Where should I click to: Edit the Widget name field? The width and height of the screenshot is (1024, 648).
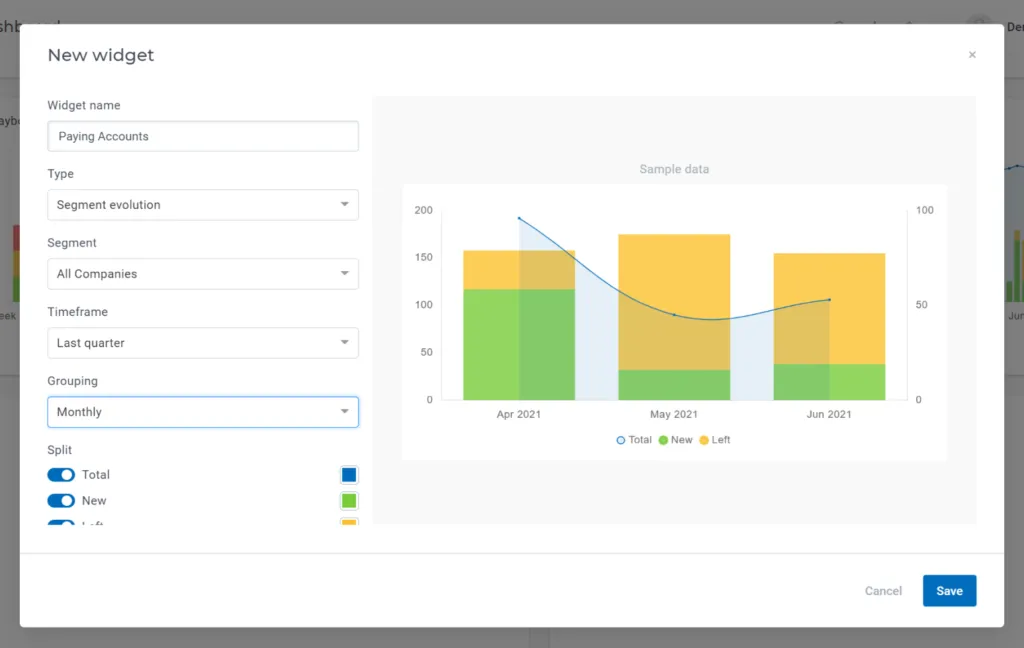click(203, 137)
